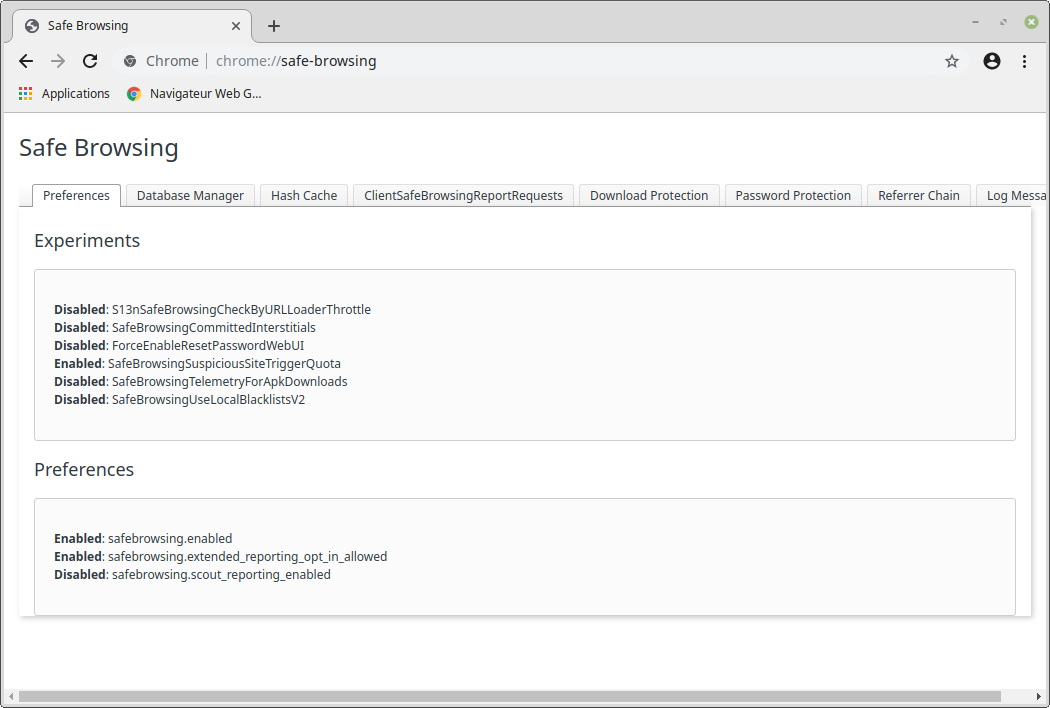The width and height of the screenshot is (1050, 708).
Task: Open the Navigateur Web G... bookmark
Action: point(194,94)
